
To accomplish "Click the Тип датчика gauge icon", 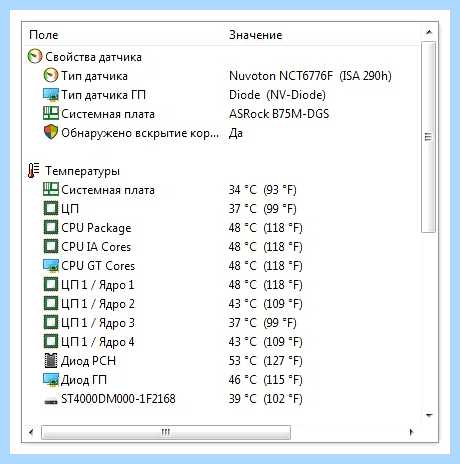I will (x=51, y=76).
